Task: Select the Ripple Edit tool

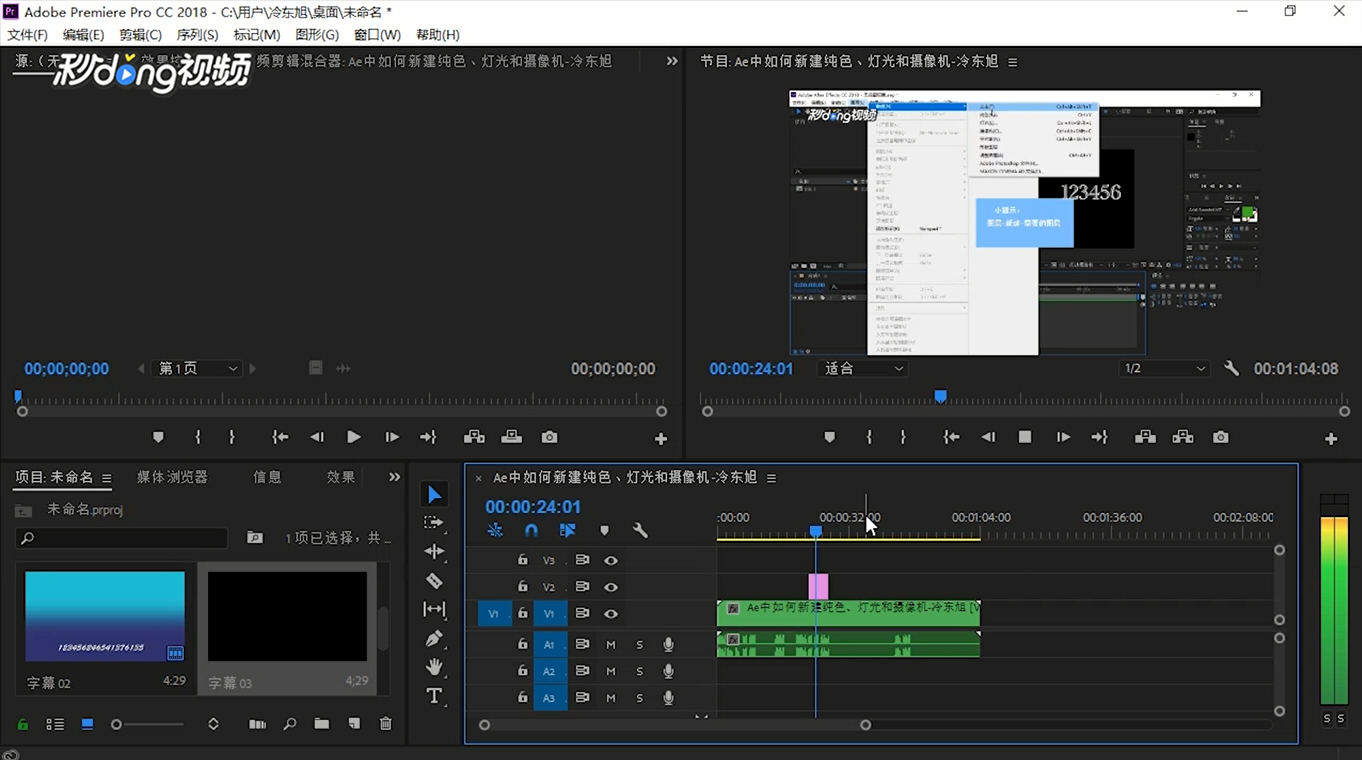Action: pyautogui.click(x=434, y=552)
